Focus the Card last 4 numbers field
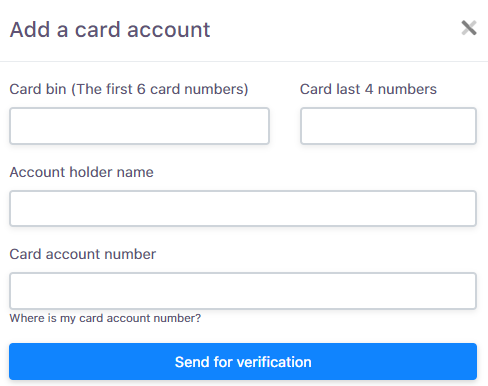 388,126
